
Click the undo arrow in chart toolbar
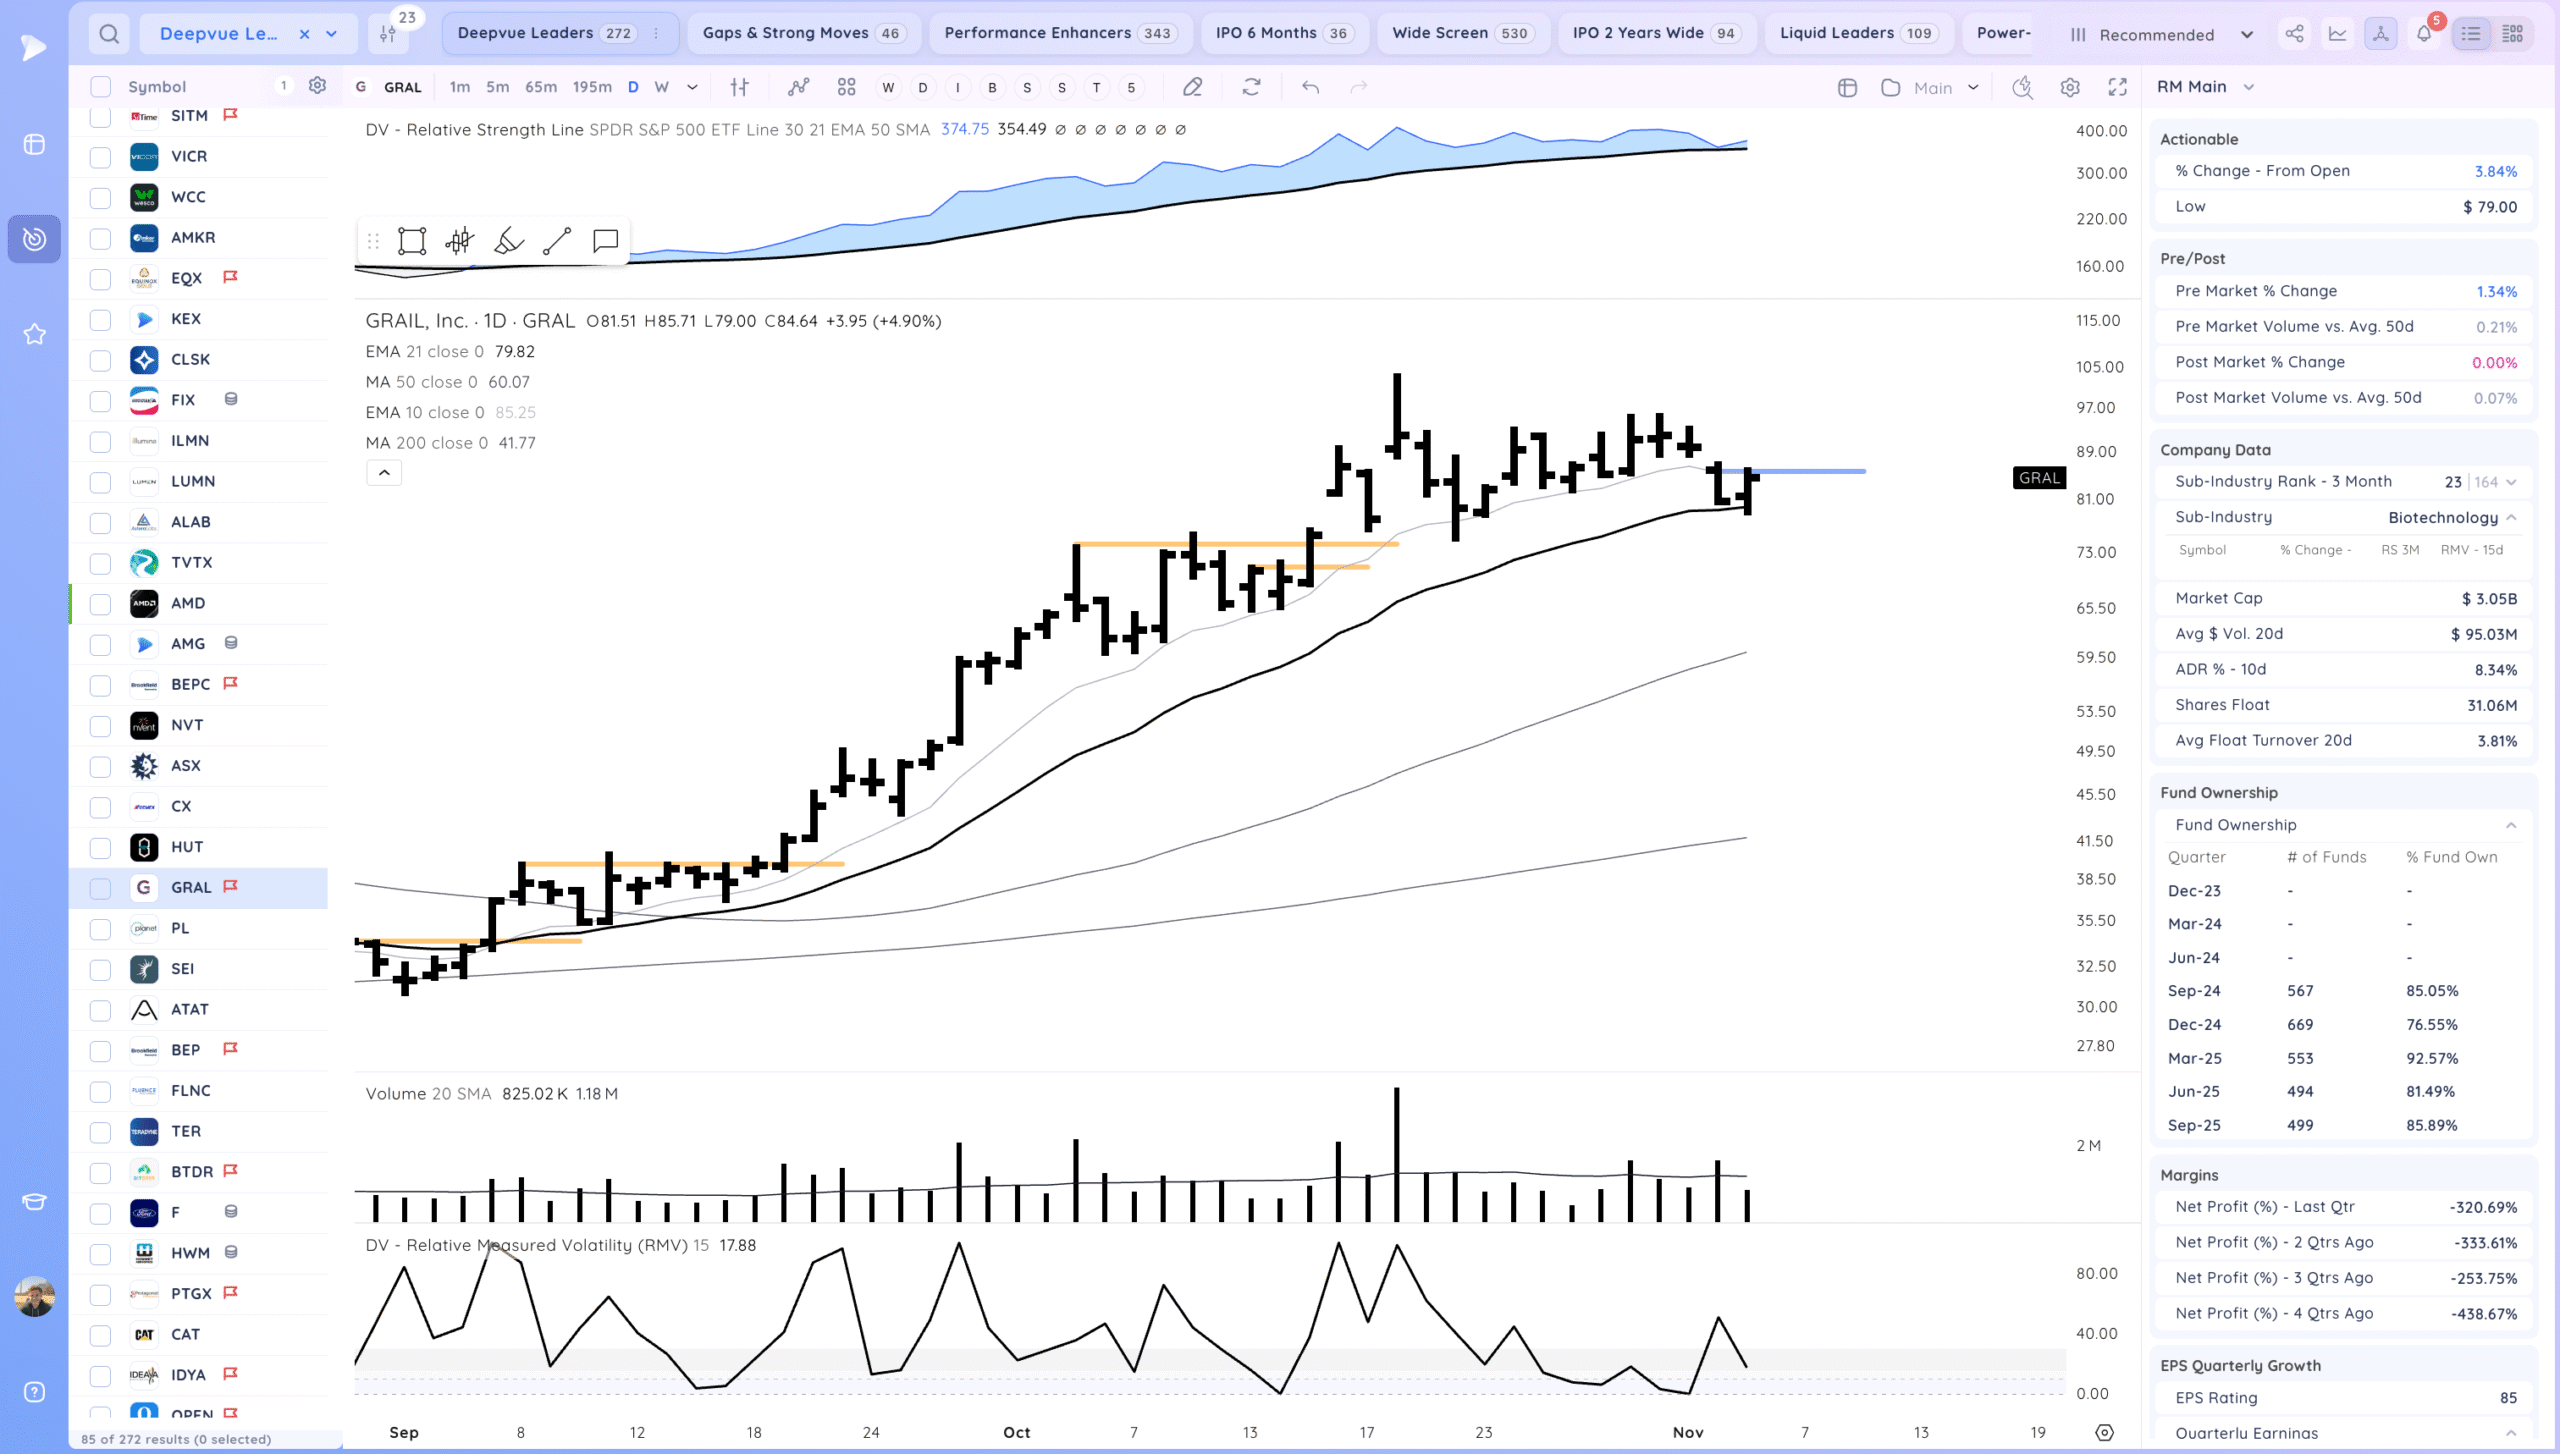[1310, 87]
